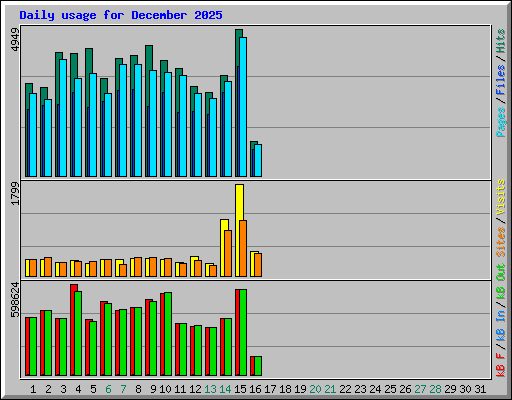Click the 598624 axis value
512x400 pixels.
15,300
